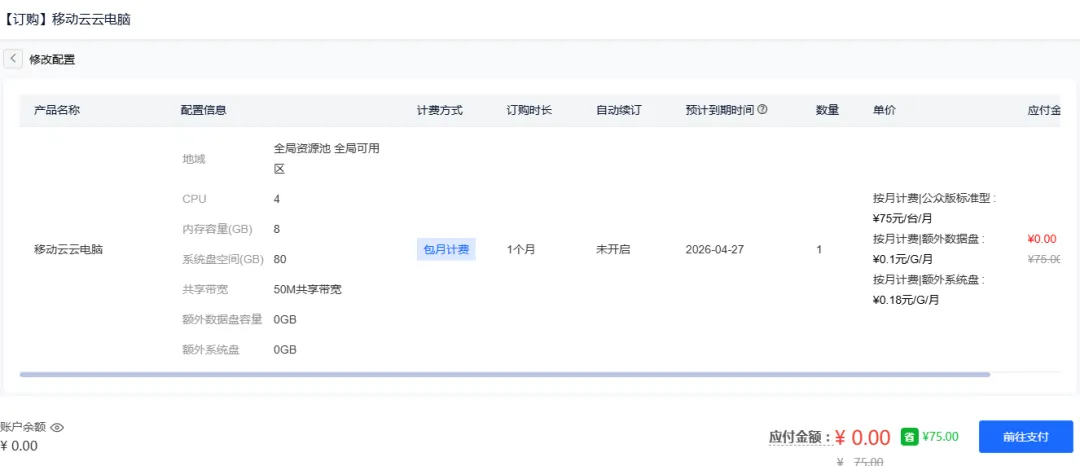Click the 订购时长 column header
Image resolution: width=1080 pixels, height=466 pixels.
529,110
